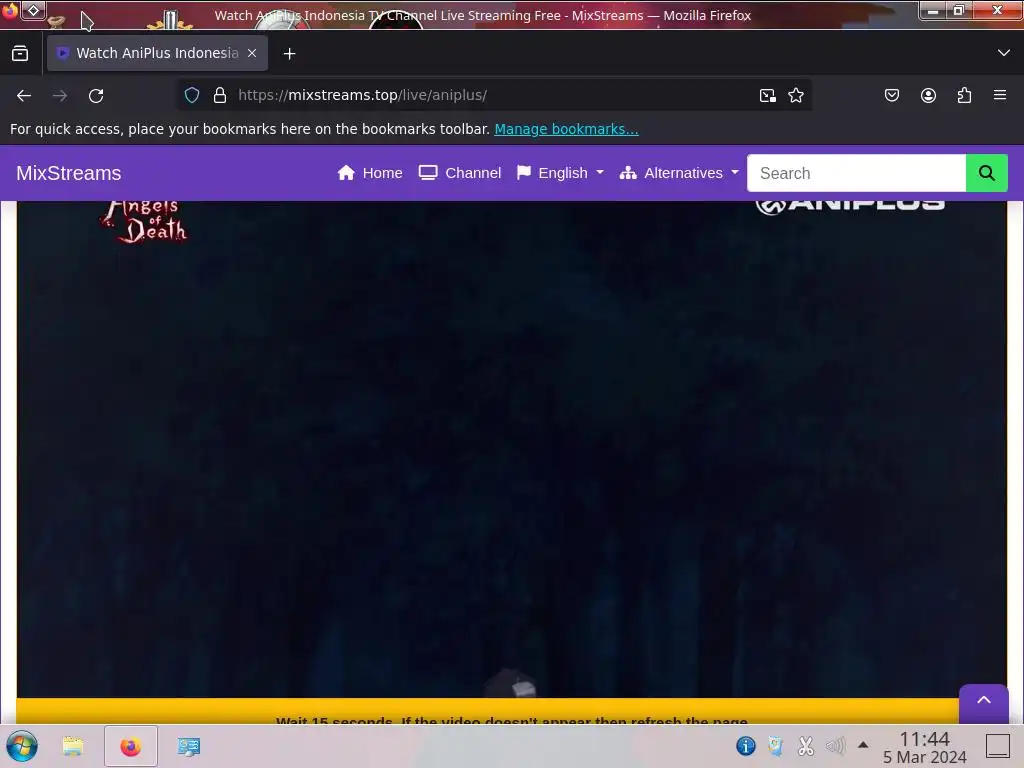Expand hidden tray icons arrow
Image resolution: width=1024 pixels, height=768 pixels.
(863, 744)
